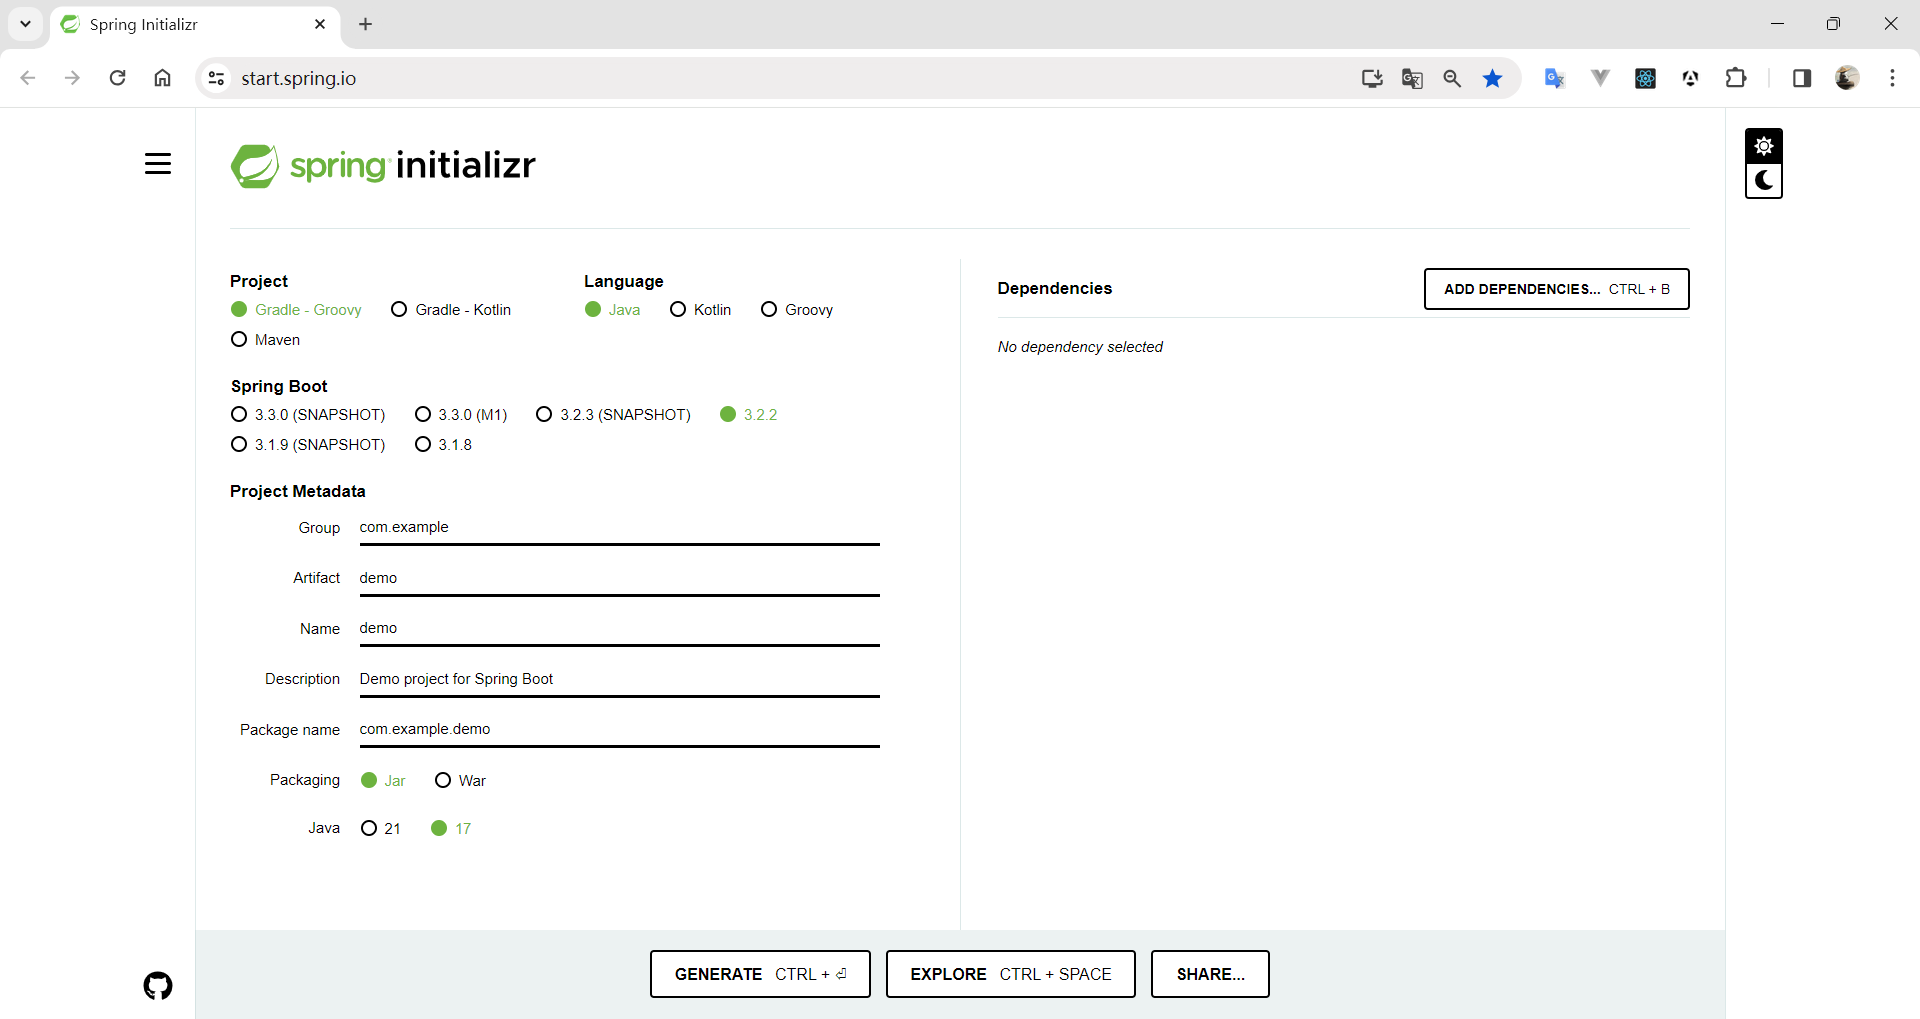
Task: Click the bookmark star icon
Action: tap(1492, 78)
